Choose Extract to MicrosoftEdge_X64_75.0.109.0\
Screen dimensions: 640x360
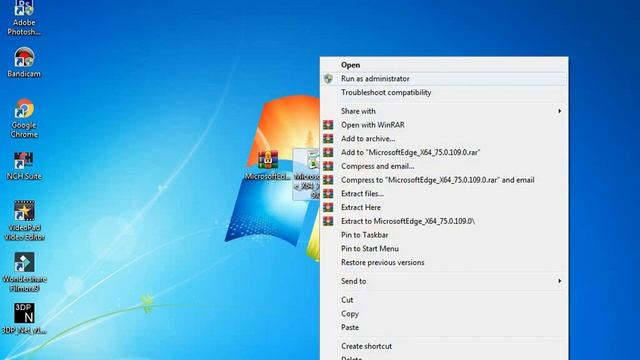point(444,221)
